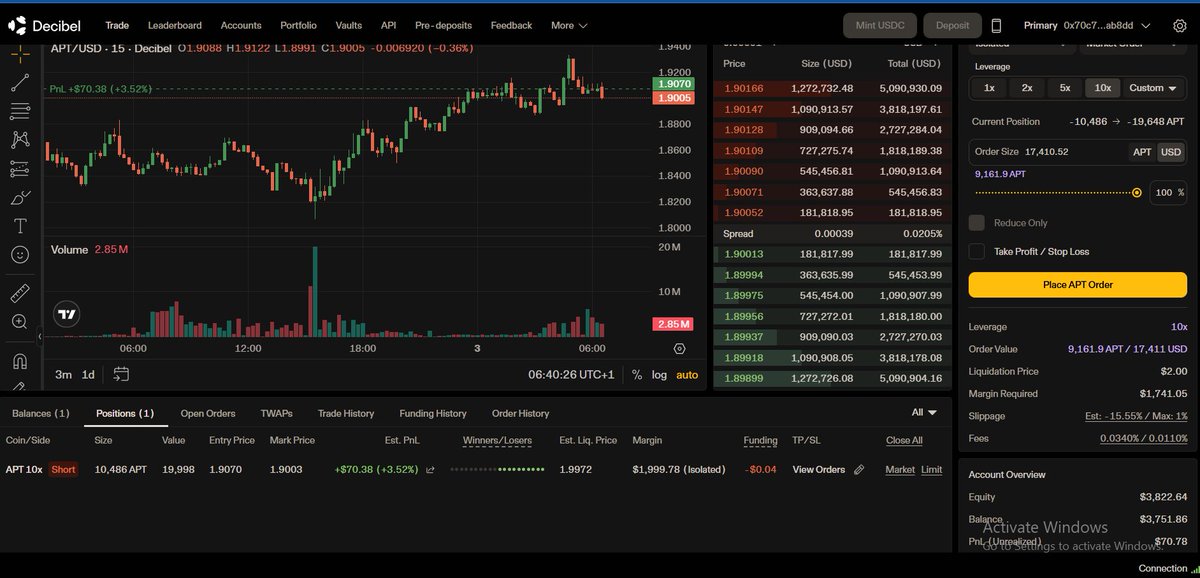Select the brush drawing tool
The width and height of the screenshot is (1200, 578).
pyautogui.click(x=19, y=197)
